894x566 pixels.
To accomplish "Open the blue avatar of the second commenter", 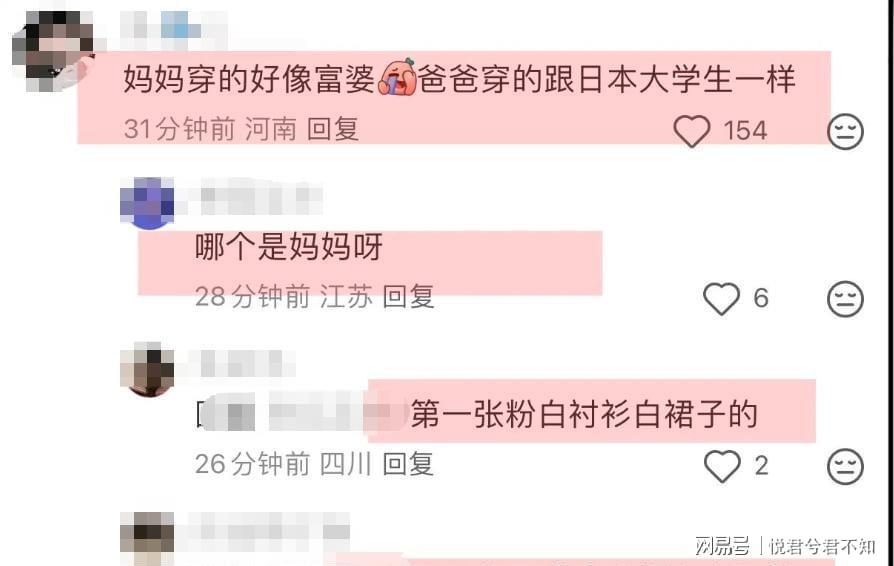I will click(148, 203).
